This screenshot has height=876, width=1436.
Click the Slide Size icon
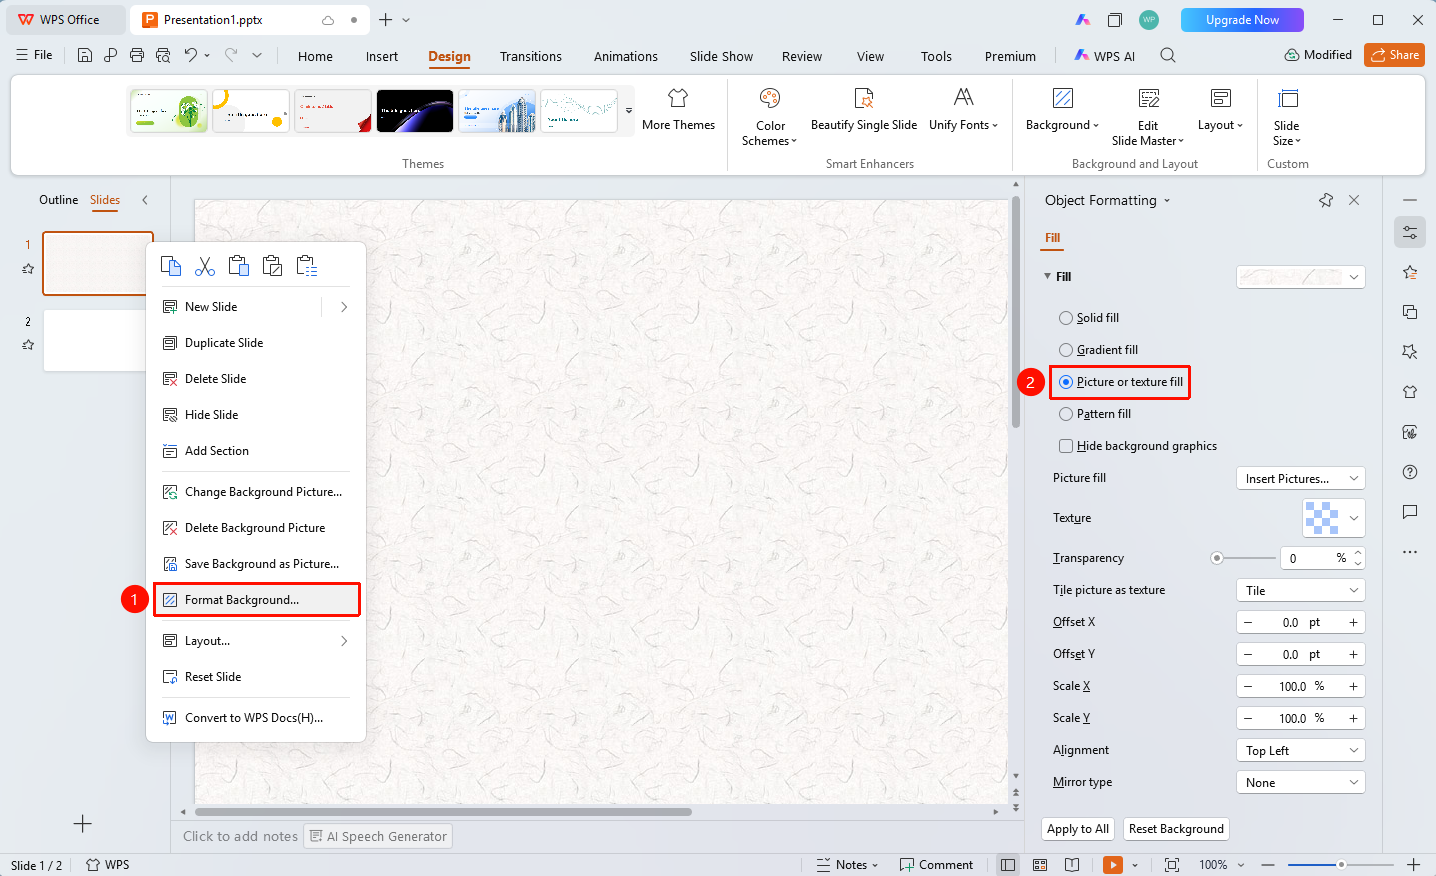[x=1288, y=98]
